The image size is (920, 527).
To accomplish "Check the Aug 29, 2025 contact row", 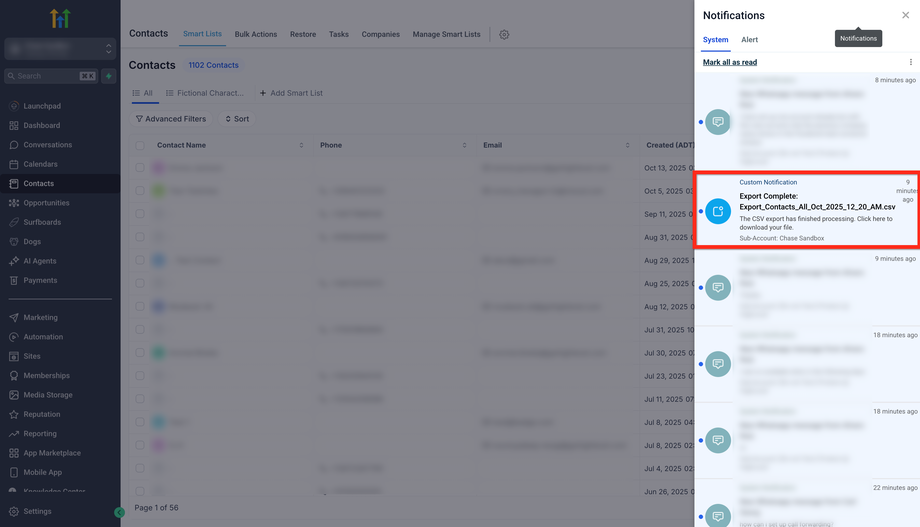I will pos(140,260).
